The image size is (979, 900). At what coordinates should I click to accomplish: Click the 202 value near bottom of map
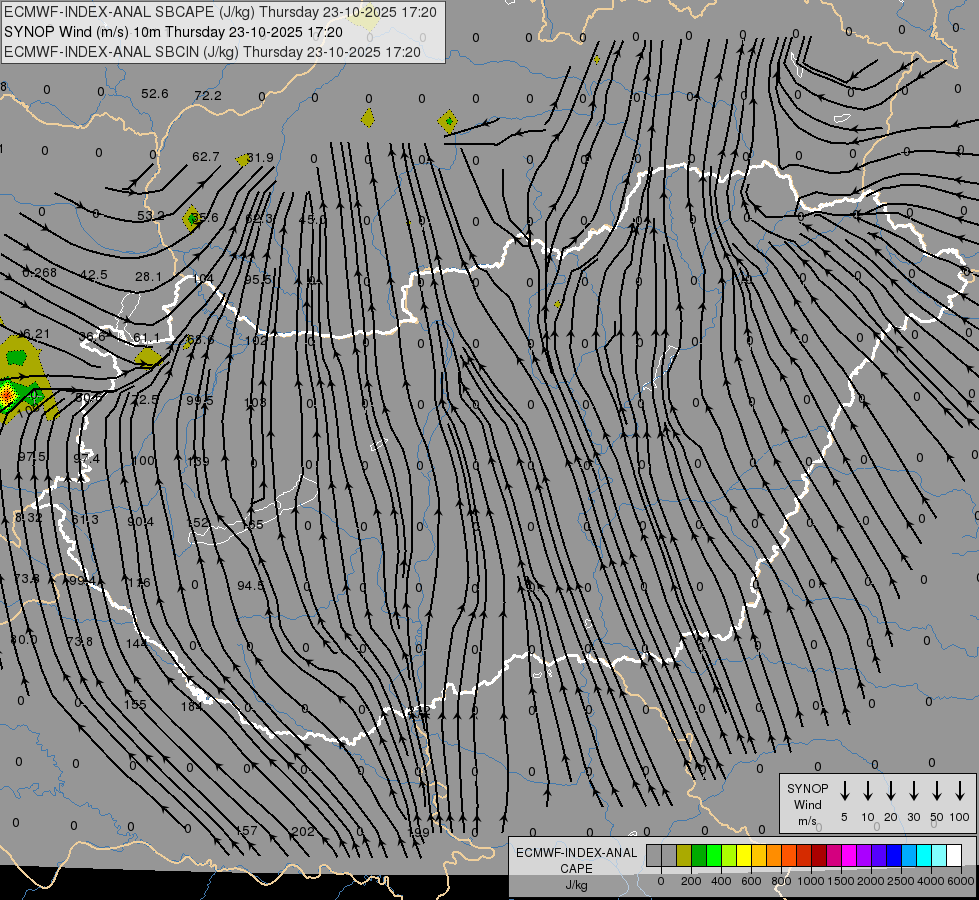(x=303, y=831)
